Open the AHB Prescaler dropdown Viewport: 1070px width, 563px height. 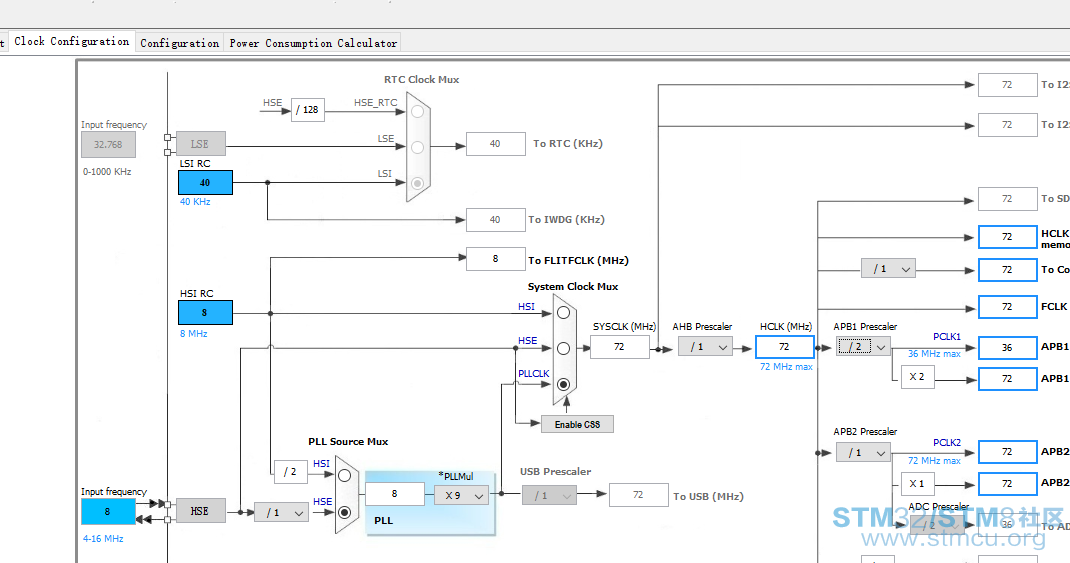[705, 347]
